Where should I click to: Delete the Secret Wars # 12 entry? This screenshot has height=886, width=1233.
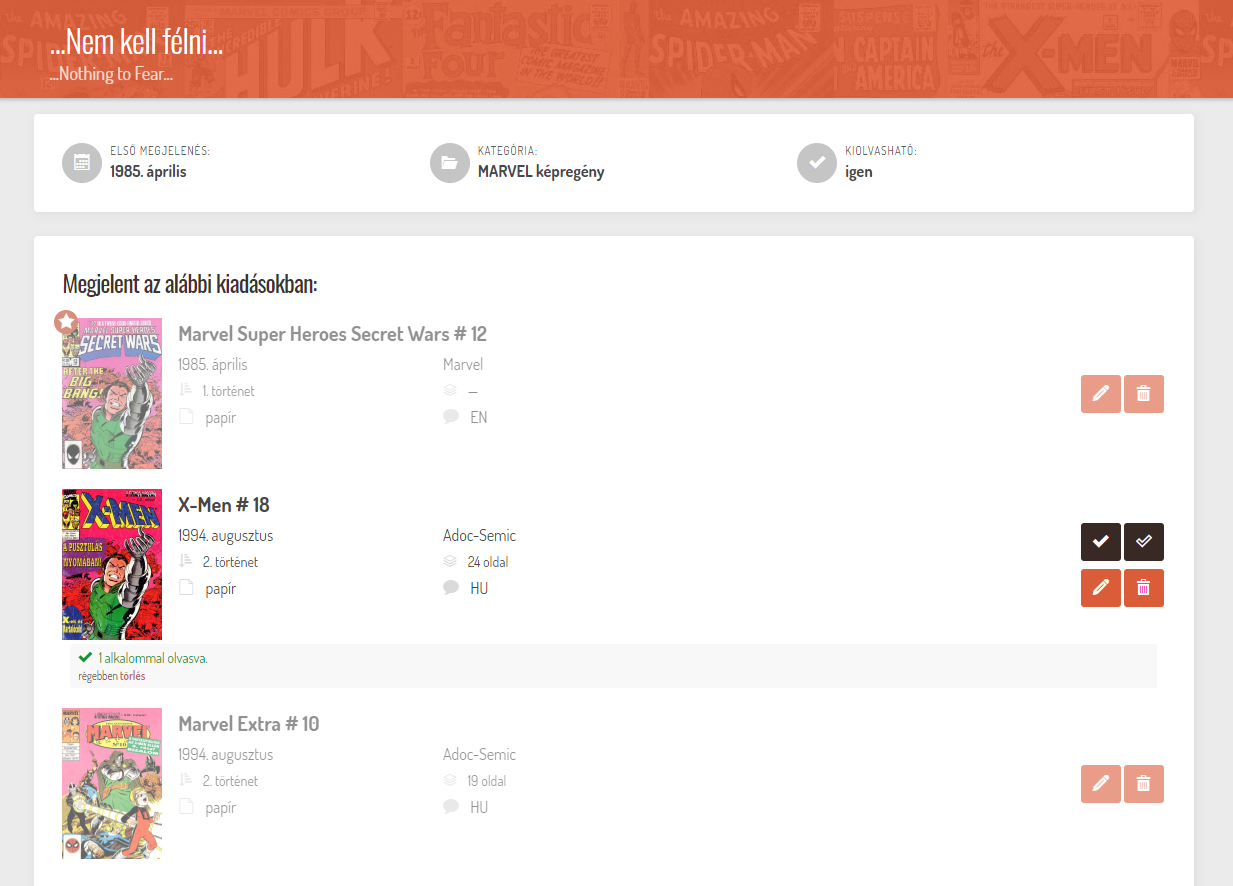click(1144, 394)
